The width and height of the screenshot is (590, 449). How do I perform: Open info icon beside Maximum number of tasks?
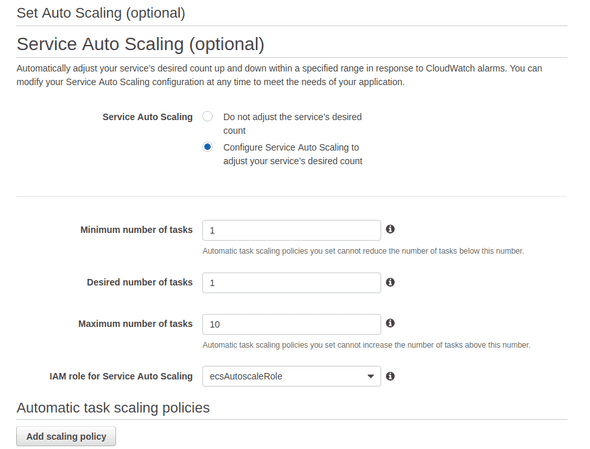(390, 323)
